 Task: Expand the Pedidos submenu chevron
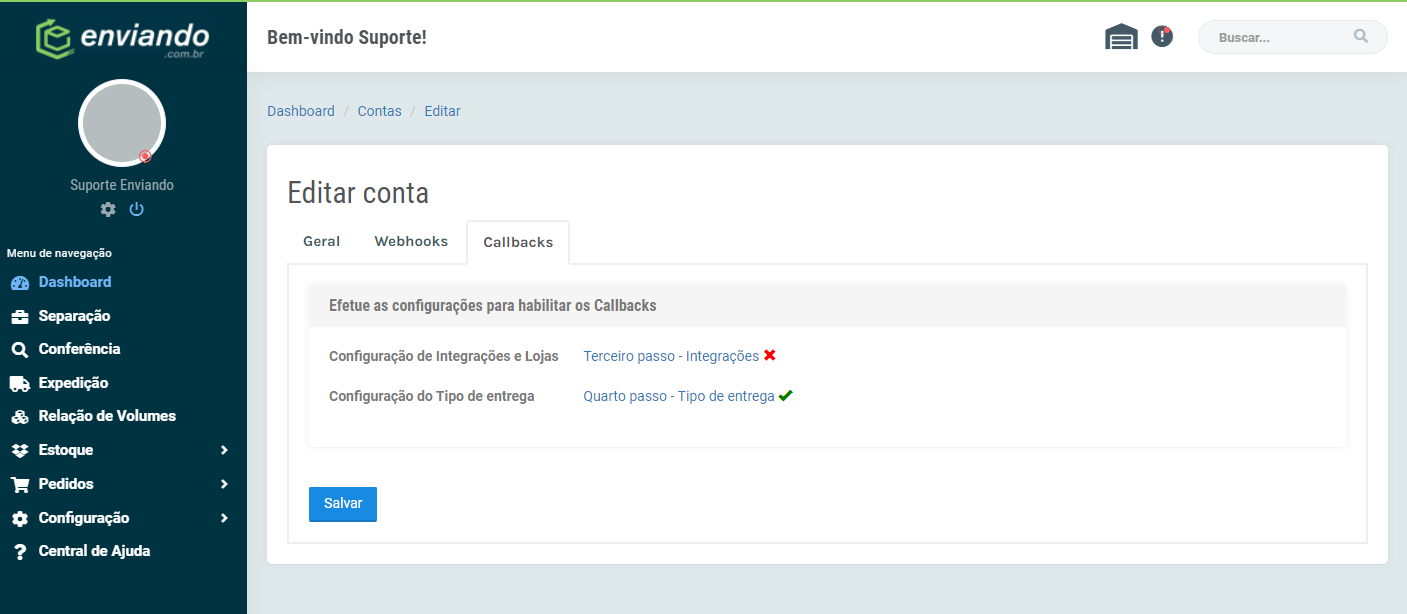224,484
